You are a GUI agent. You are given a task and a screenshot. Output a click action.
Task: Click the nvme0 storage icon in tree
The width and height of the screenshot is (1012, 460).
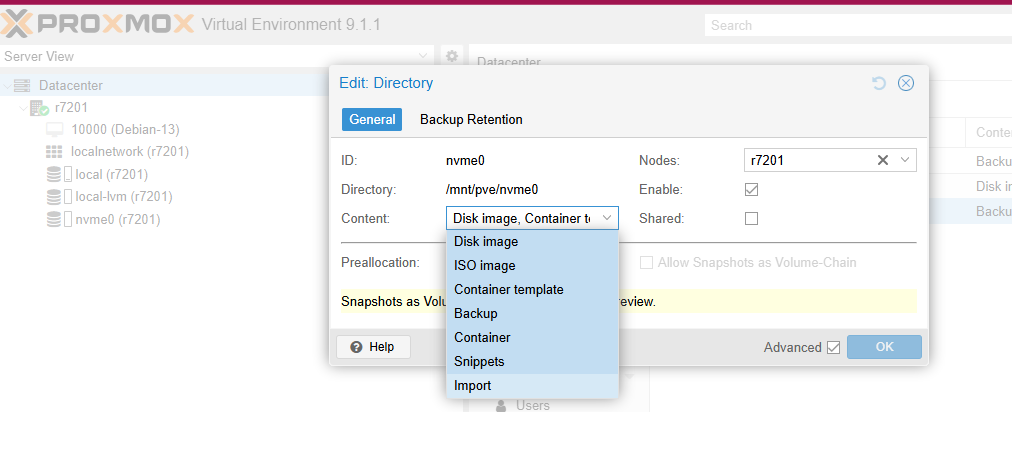pyautogui.click(x=54, y=220)
